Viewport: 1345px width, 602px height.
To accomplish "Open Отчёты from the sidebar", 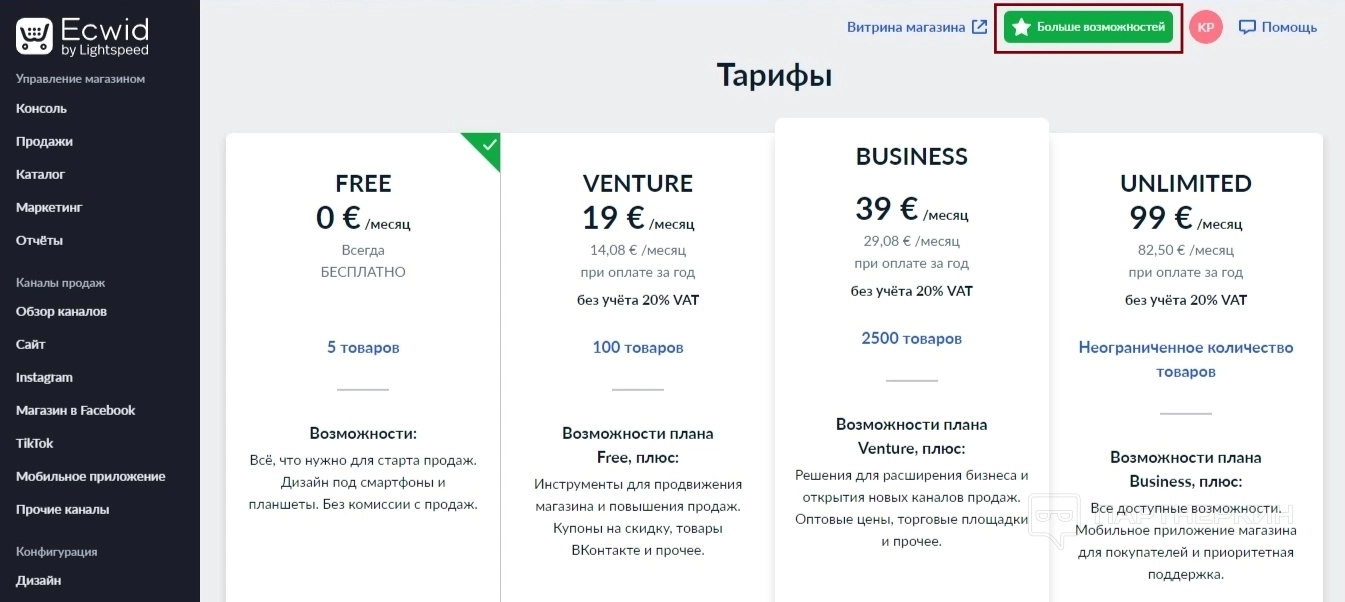I will tap(39, 240).
